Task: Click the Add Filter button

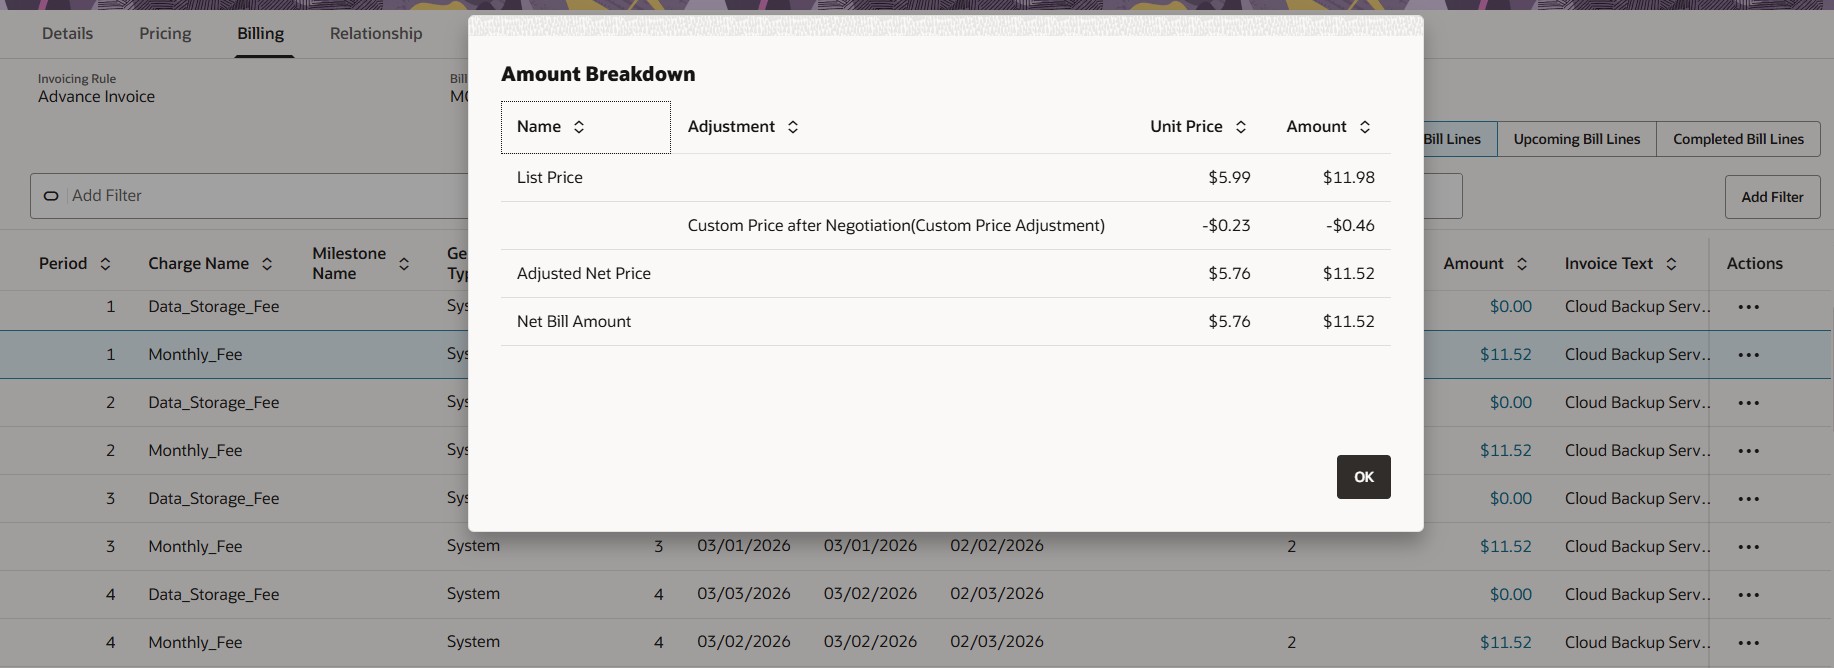Action: [1772, 197]
